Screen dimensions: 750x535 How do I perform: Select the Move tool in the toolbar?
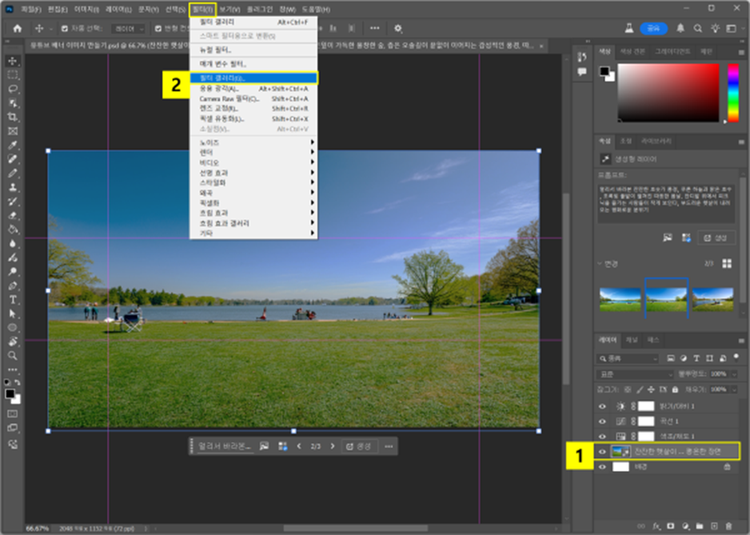12,61
